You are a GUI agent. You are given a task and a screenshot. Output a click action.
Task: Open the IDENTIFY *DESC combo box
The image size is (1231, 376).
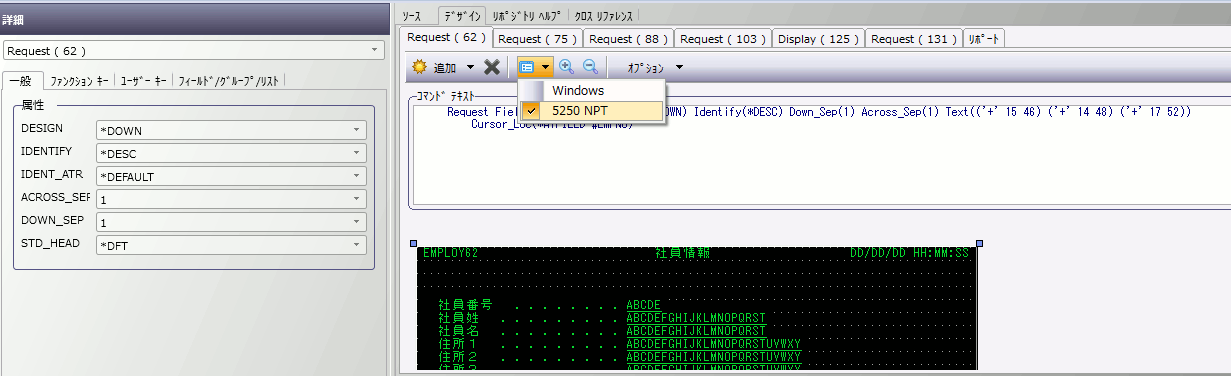point(231,153)
